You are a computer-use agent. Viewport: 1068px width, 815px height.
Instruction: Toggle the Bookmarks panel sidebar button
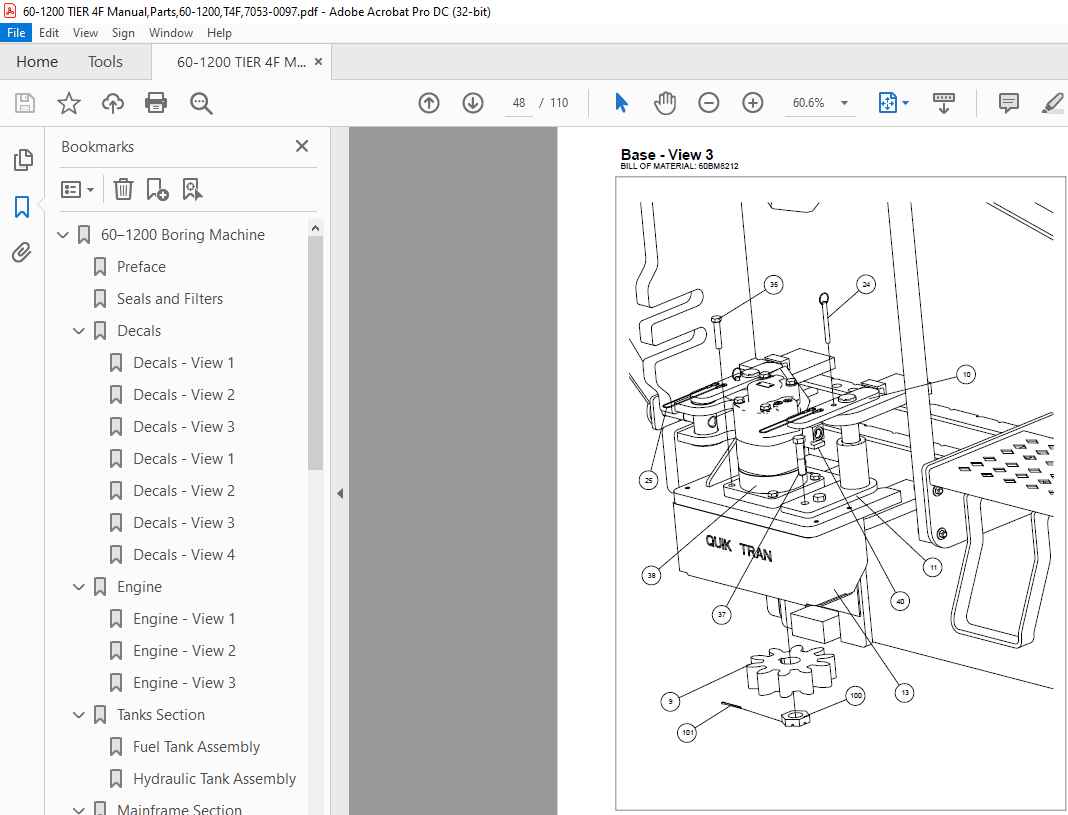pos(22,206)
